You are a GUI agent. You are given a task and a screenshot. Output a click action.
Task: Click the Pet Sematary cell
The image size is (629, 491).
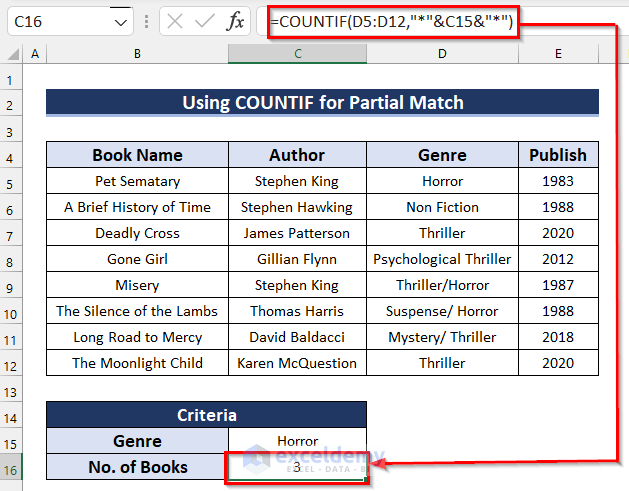(137, 181)
